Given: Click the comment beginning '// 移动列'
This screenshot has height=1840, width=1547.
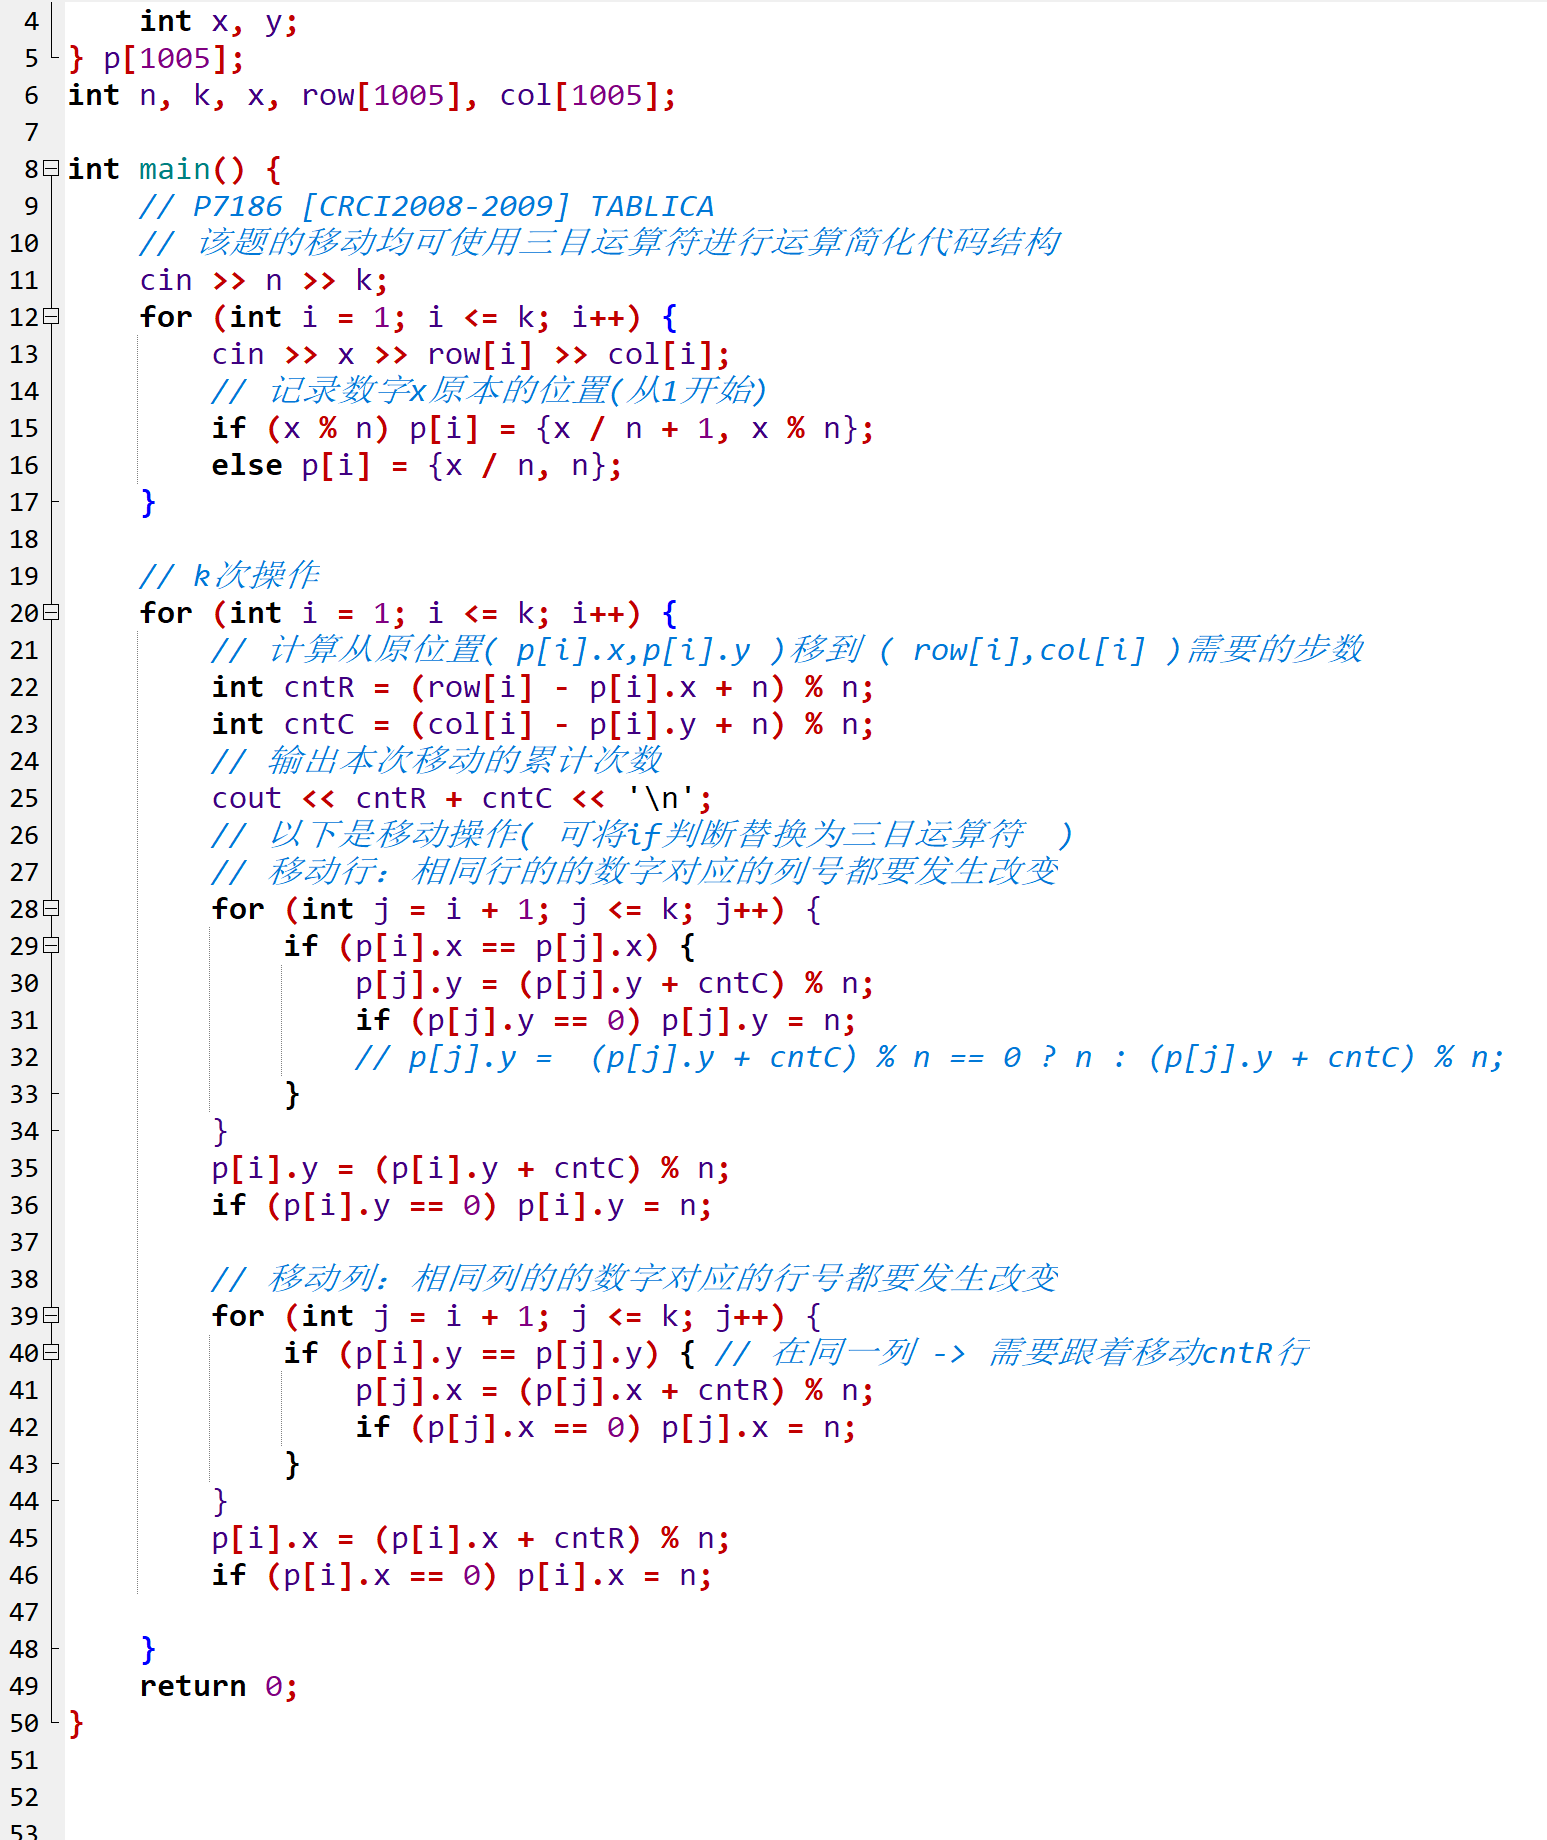Looking at the screenshot, I should [x=635, y=1279].
